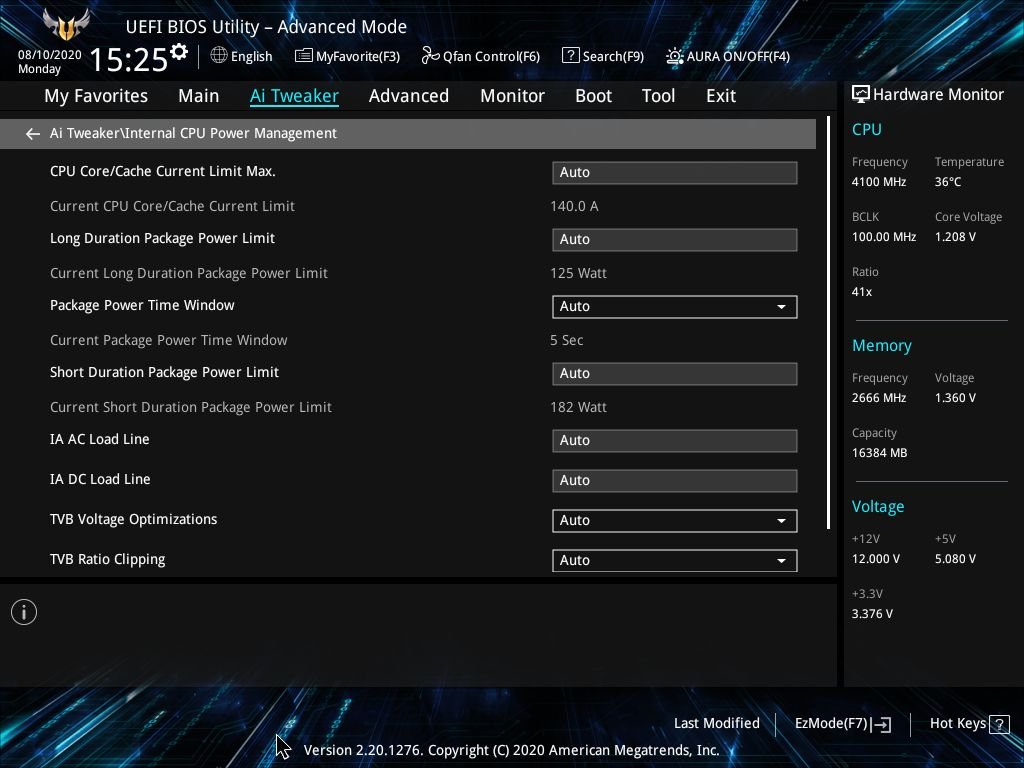Click the '1.208 V' core voltage value
The width and height of the screenshot is (1024, 768).
(955, 237)
